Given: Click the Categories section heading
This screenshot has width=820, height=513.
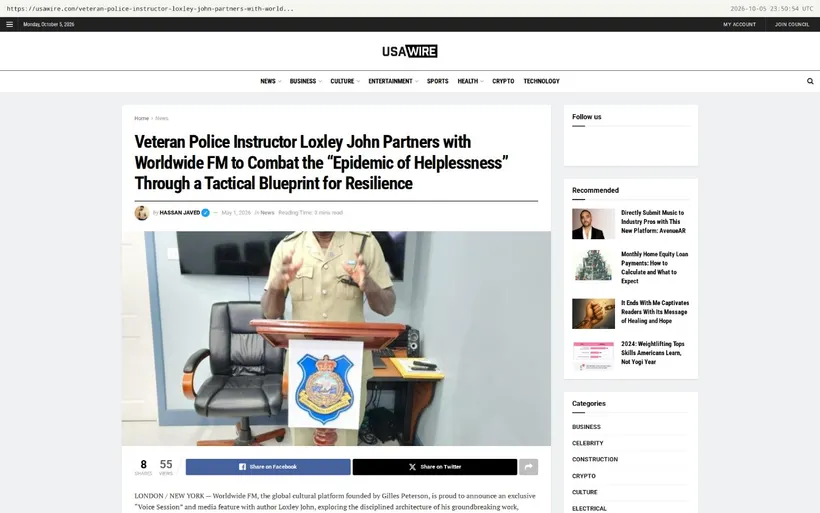Looking at the screenshot, I should click(x=588, y=404).
